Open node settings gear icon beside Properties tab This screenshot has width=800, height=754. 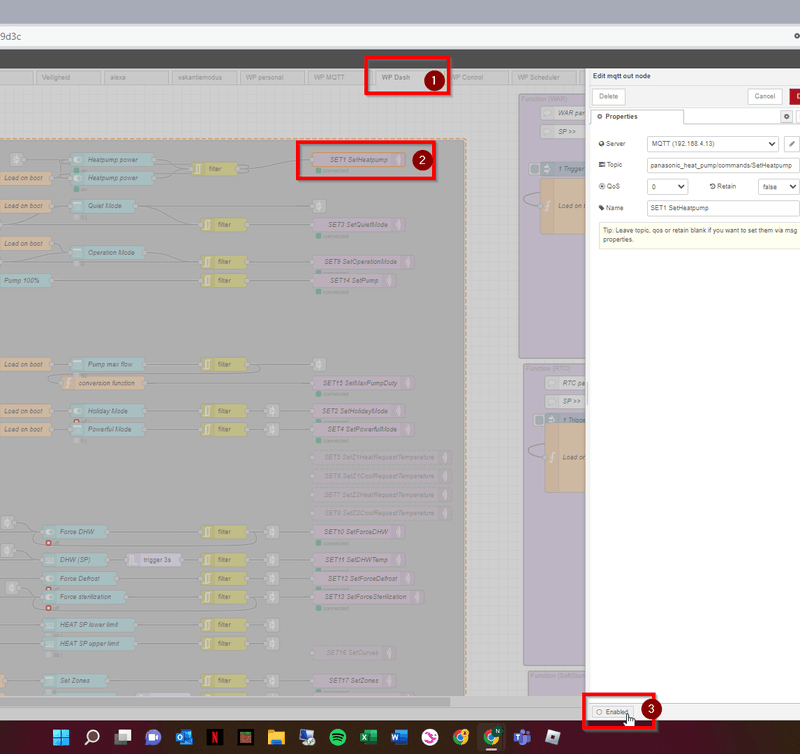[786, 116]
